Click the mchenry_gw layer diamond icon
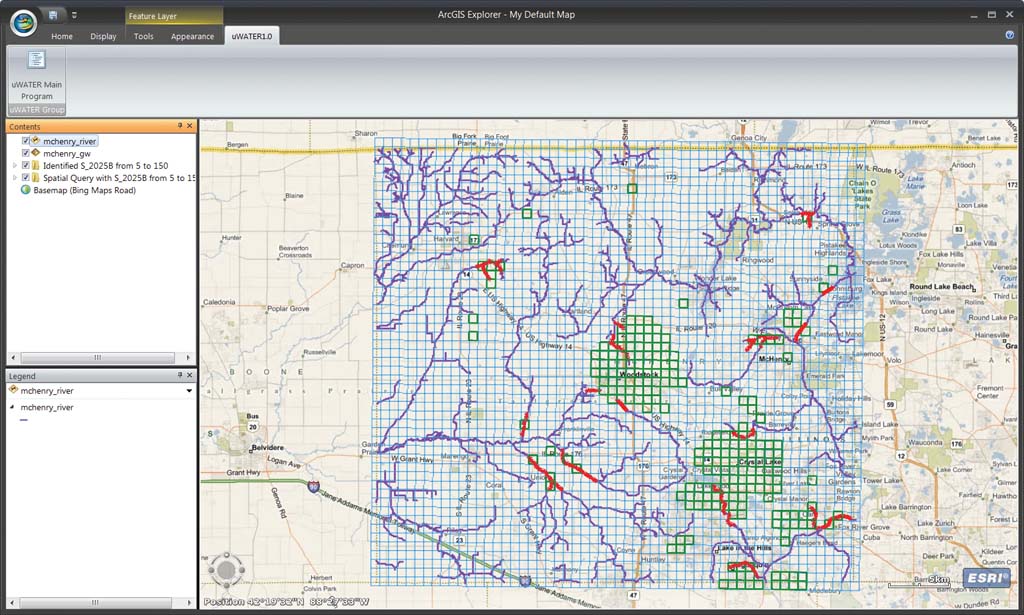Viewport: 1024px width, 615px height. [36, 153]
